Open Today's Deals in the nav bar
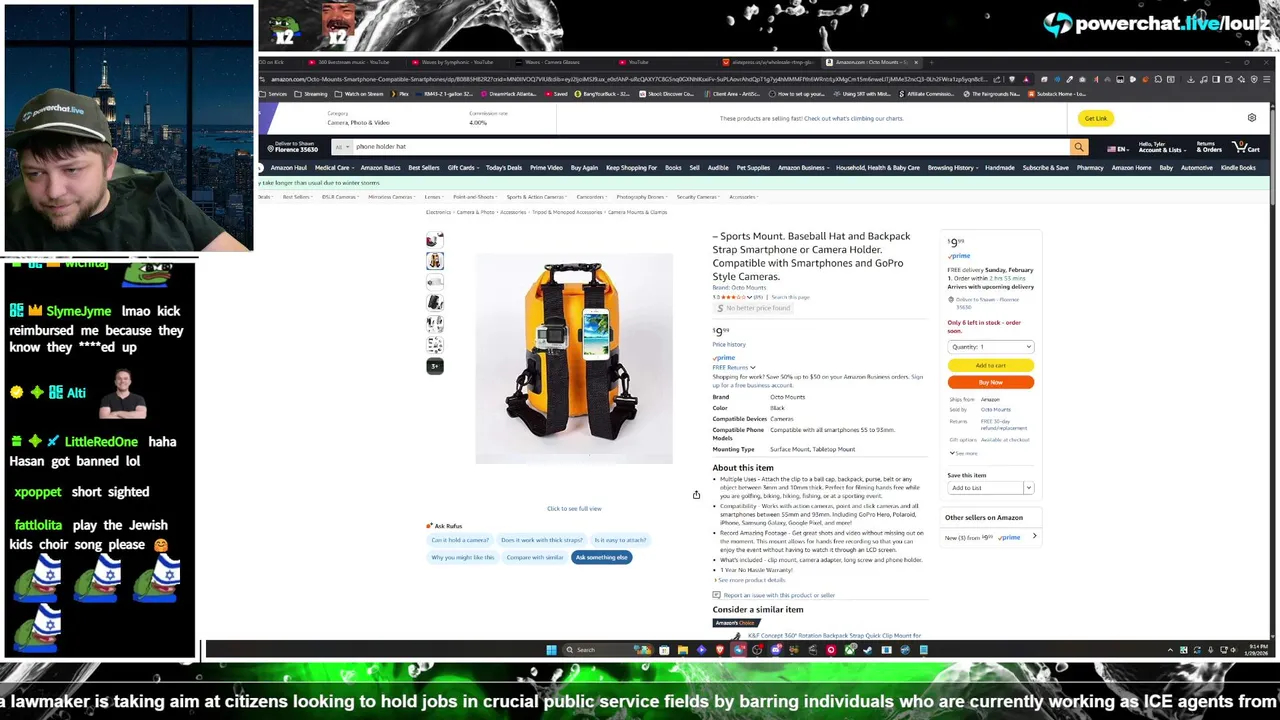The image size is (1280, 720). [x=504, y=168]
